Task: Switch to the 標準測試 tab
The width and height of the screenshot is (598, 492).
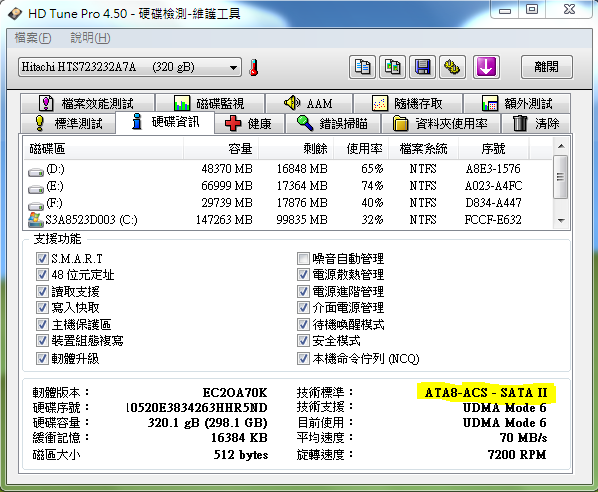Action: click(68, 123)
